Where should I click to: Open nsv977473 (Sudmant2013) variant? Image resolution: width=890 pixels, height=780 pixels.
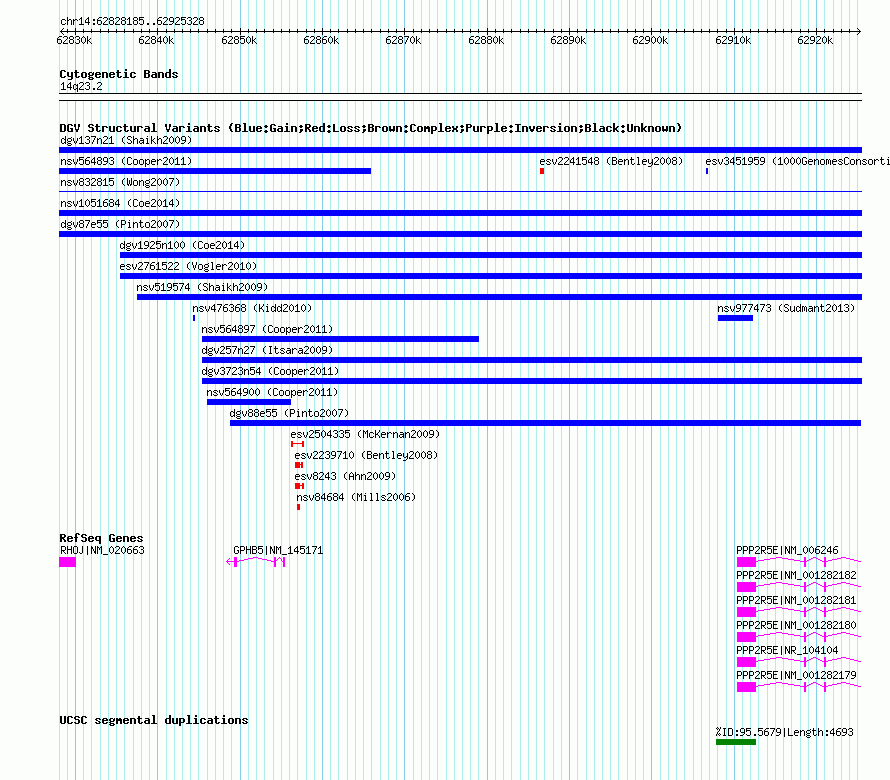tap(786, 308)
